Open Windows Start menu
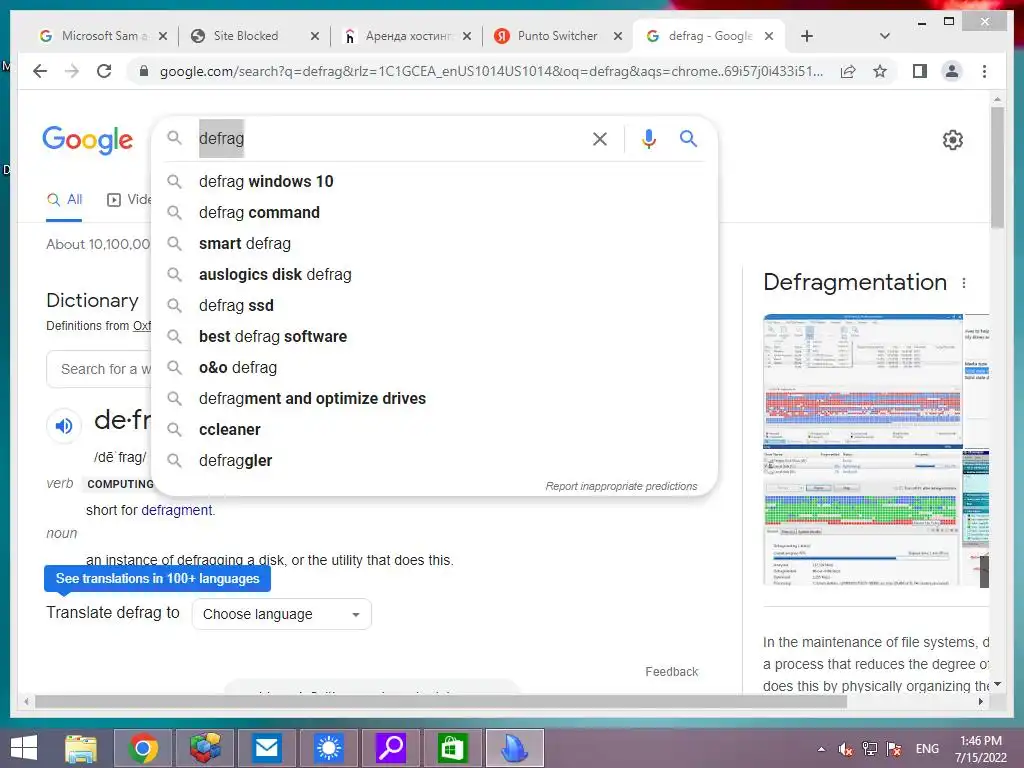 point(24,748)
